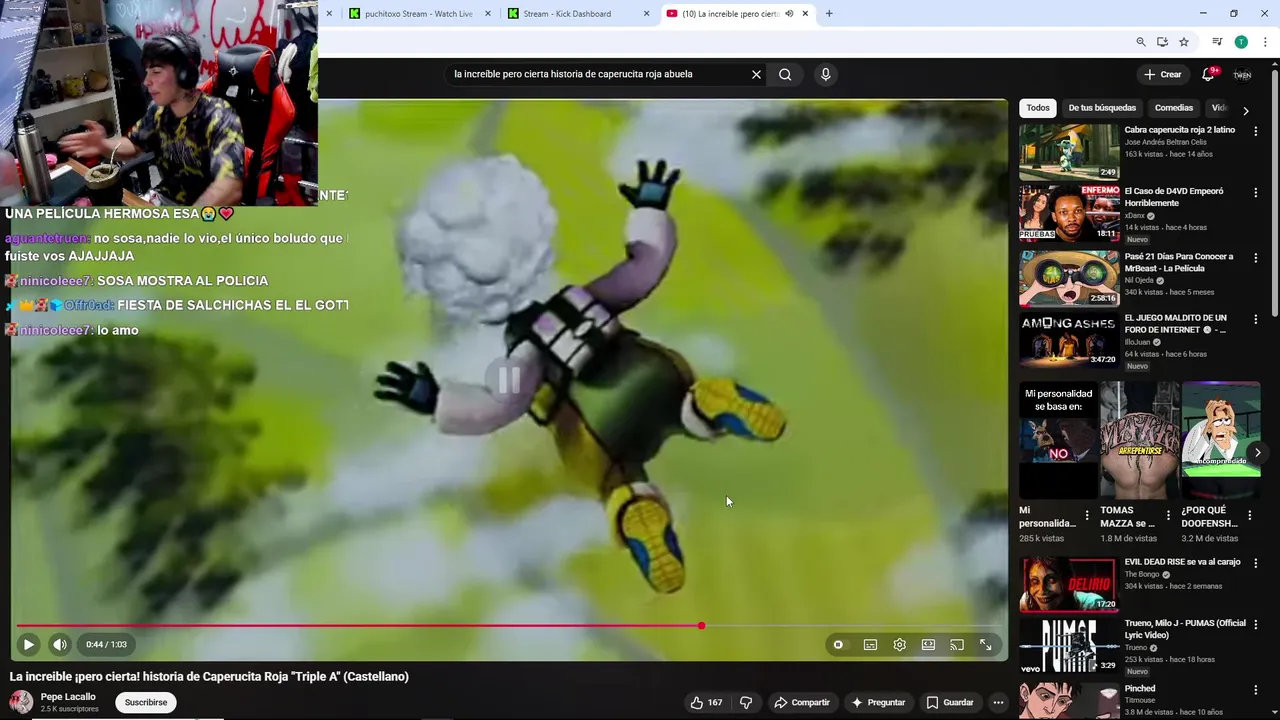Show more shorts with right arrow
1280x720 pixels.
(1257, 453)
